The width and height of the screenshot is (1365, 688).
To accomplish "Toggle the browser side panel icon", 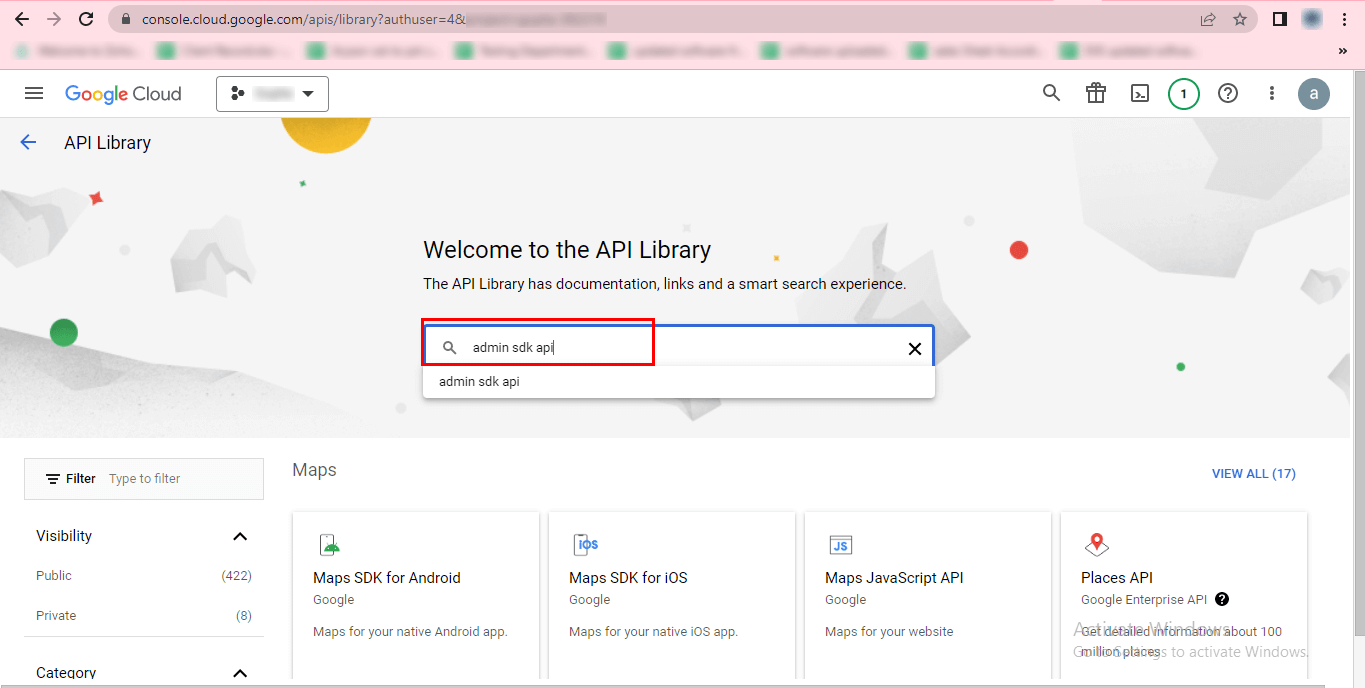I will (1279, 19).
